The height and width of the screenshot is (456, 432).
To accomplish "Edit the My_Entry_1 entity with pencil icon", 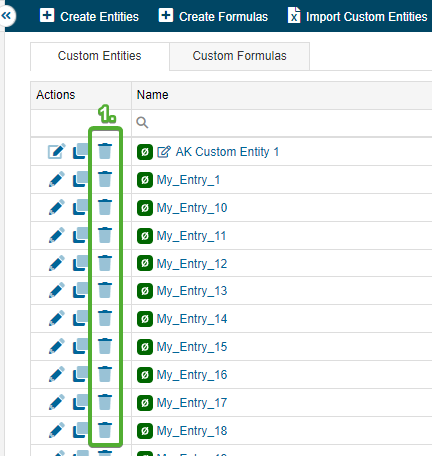I will pyautogui.click(x=57, y=179).
